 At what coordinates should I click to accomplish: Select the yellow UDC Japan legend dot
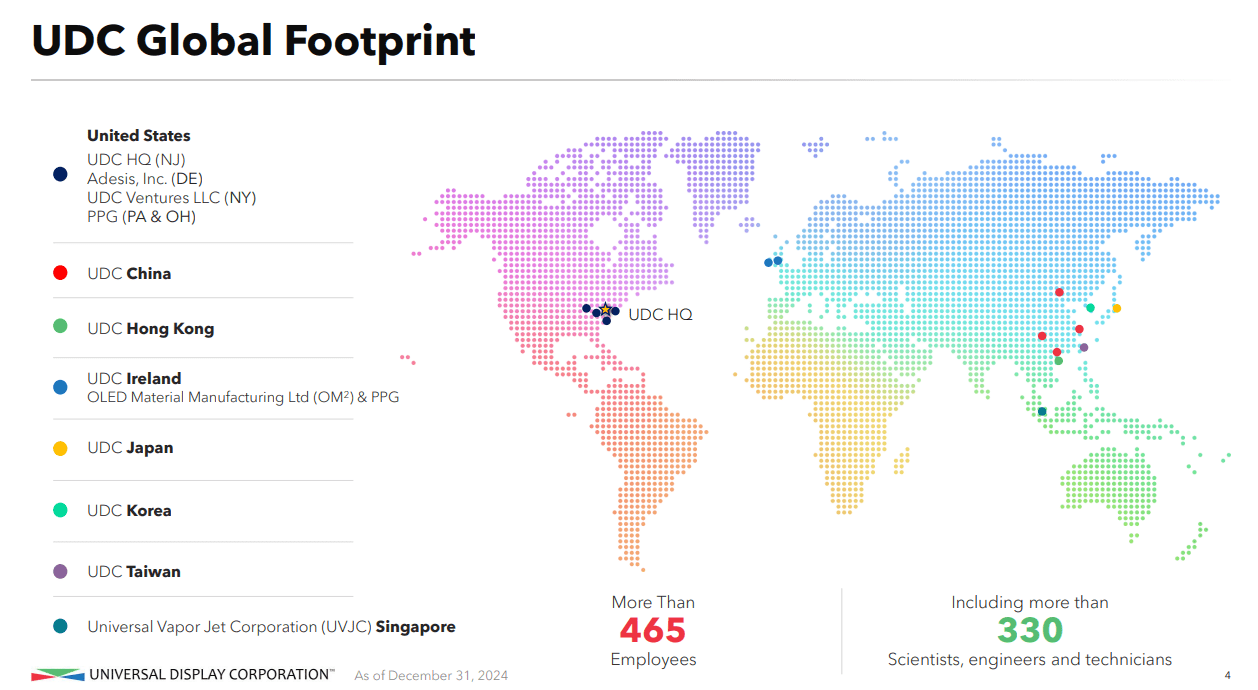pos(60,449)
